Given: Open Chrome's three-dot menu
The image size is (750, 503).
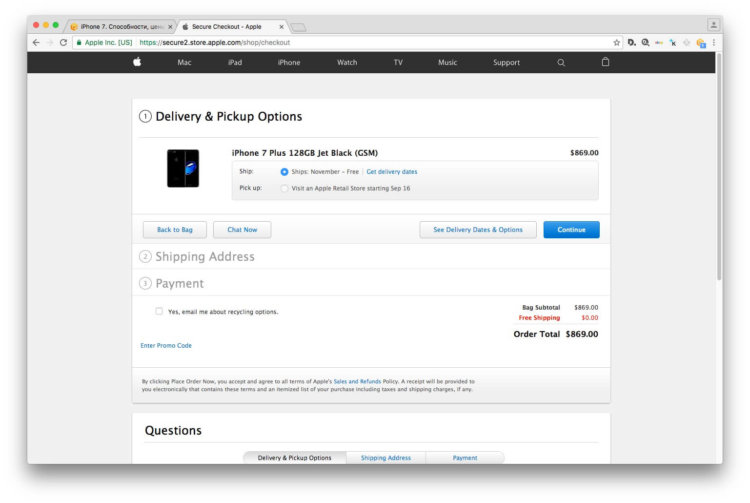Looking at the screenshot, I should point(714,43).
